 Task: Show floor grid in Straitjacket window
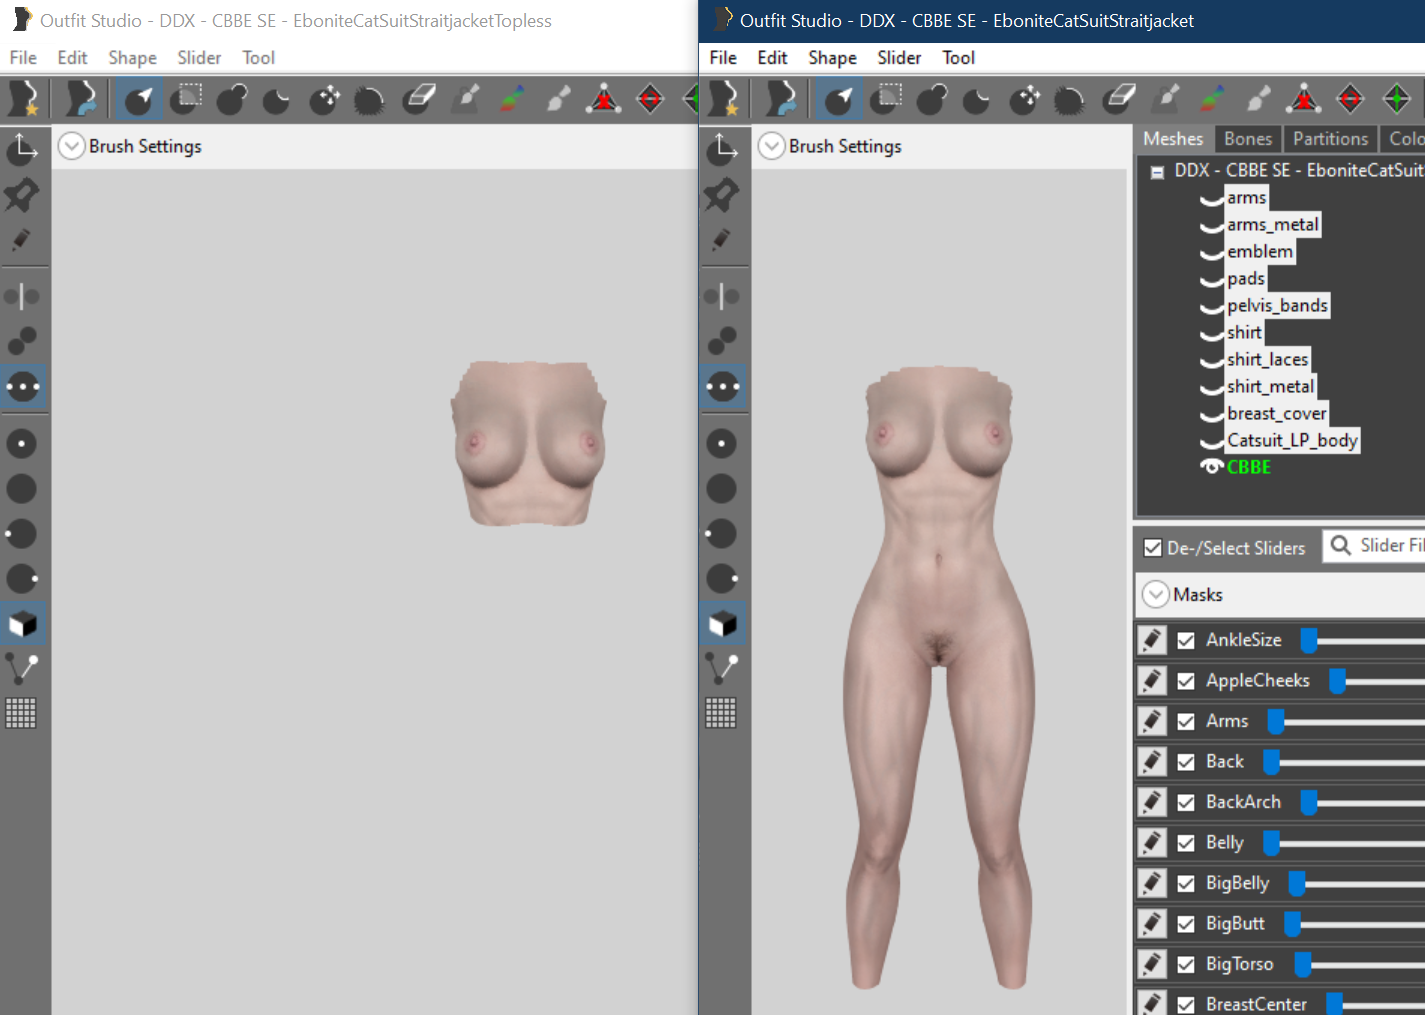[x=721, y=713]
